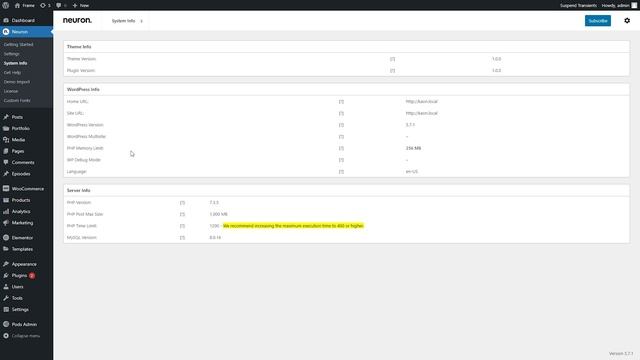Open the Howdy, admin account menu
The image size is (640, 360).
click(x=619, y=5)
